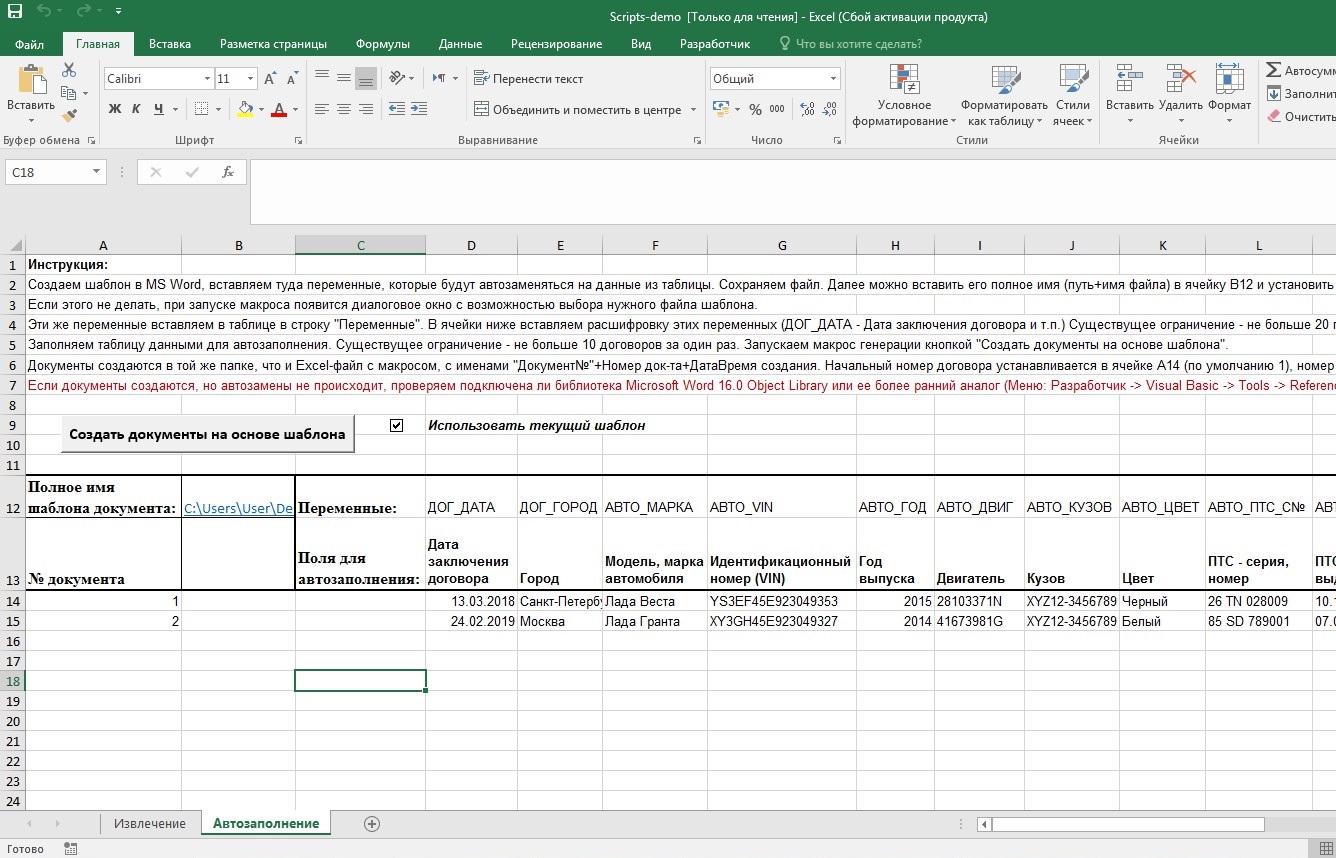
Task: Click the Increase Indent icon
Action: [x=419, y=109]
